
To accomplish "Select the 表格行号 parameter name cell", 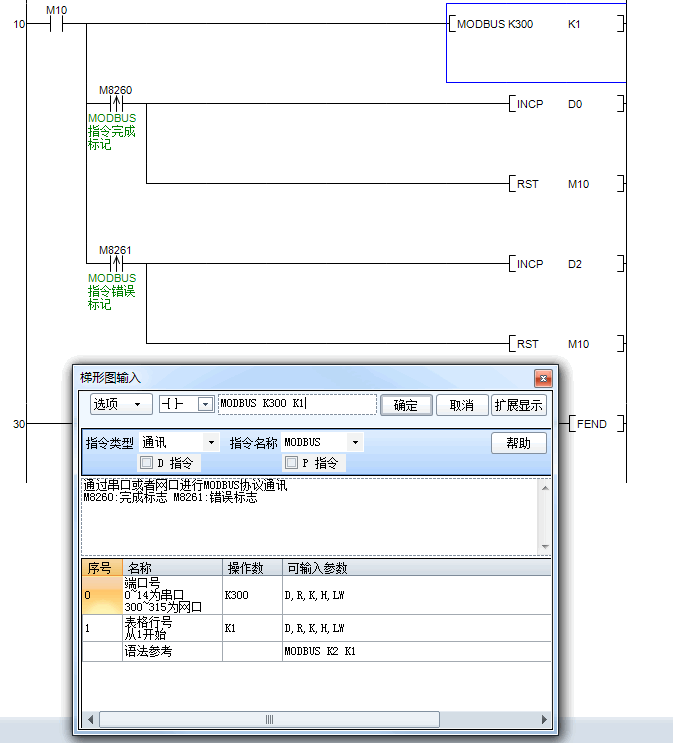I will click(173, 628).
